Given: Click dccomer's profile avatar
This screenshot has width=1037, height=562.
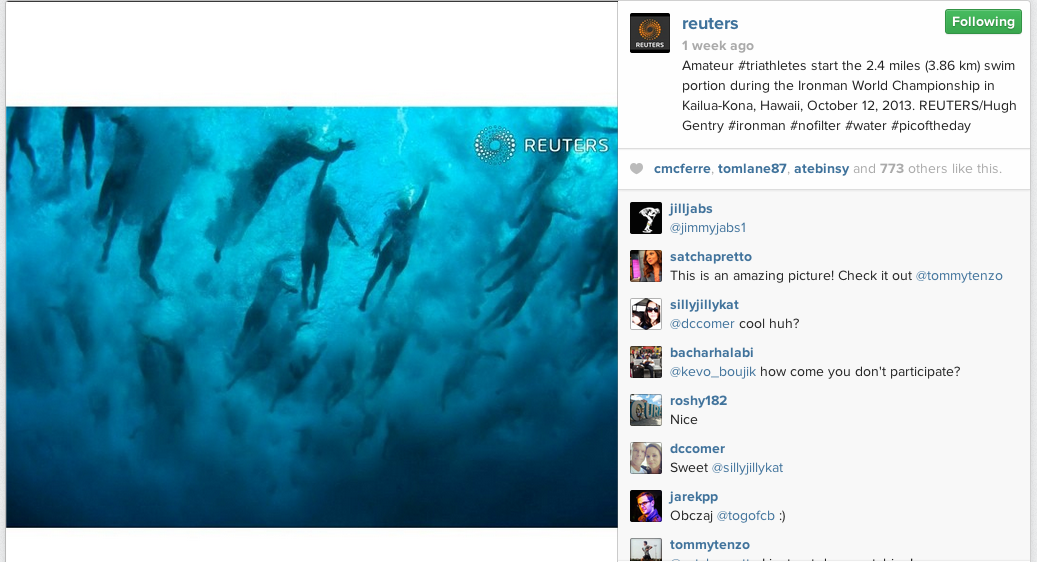Looking at the screenshot, I should [x=646, y=458].
